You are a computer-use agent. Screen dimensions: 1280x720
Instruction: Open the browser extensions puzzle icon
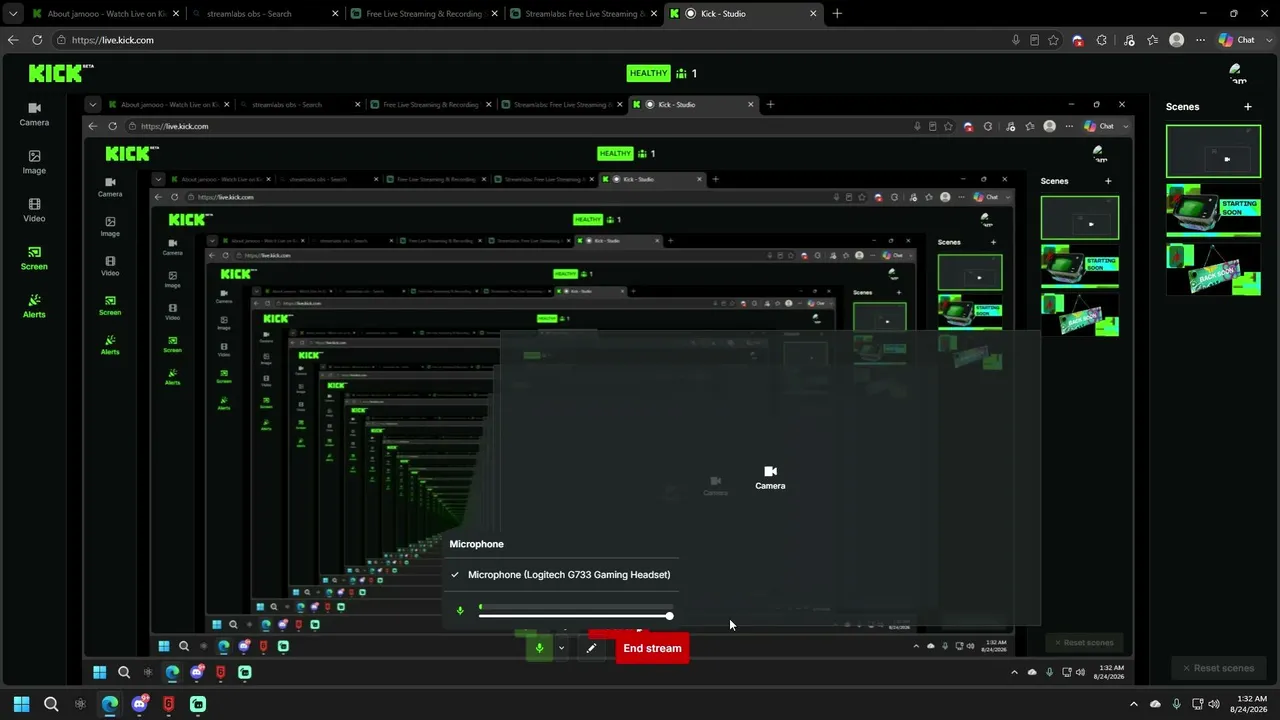[1102, 40]
